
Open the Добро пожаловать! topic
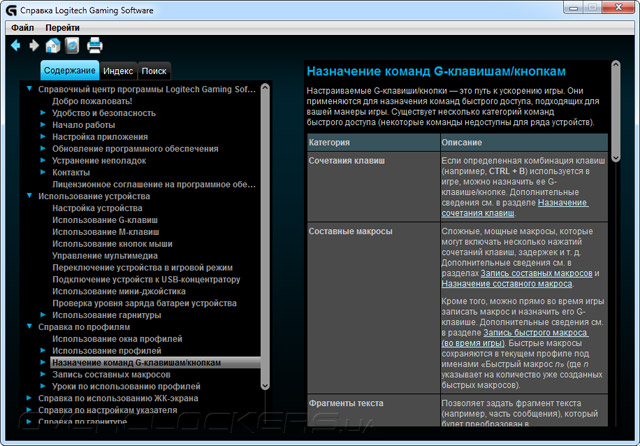click(x=92, y=101)
